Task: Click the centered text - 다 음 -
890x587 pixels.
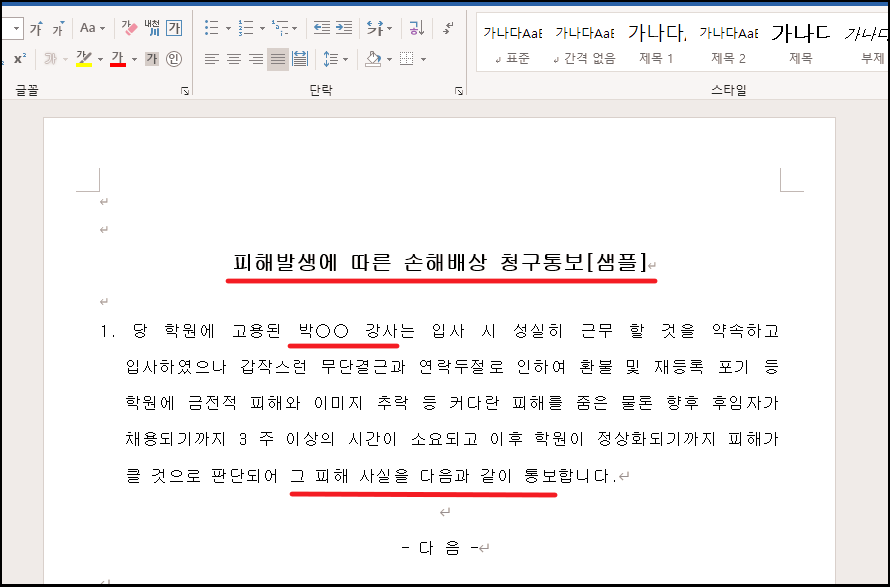Action: pos(440,547)
